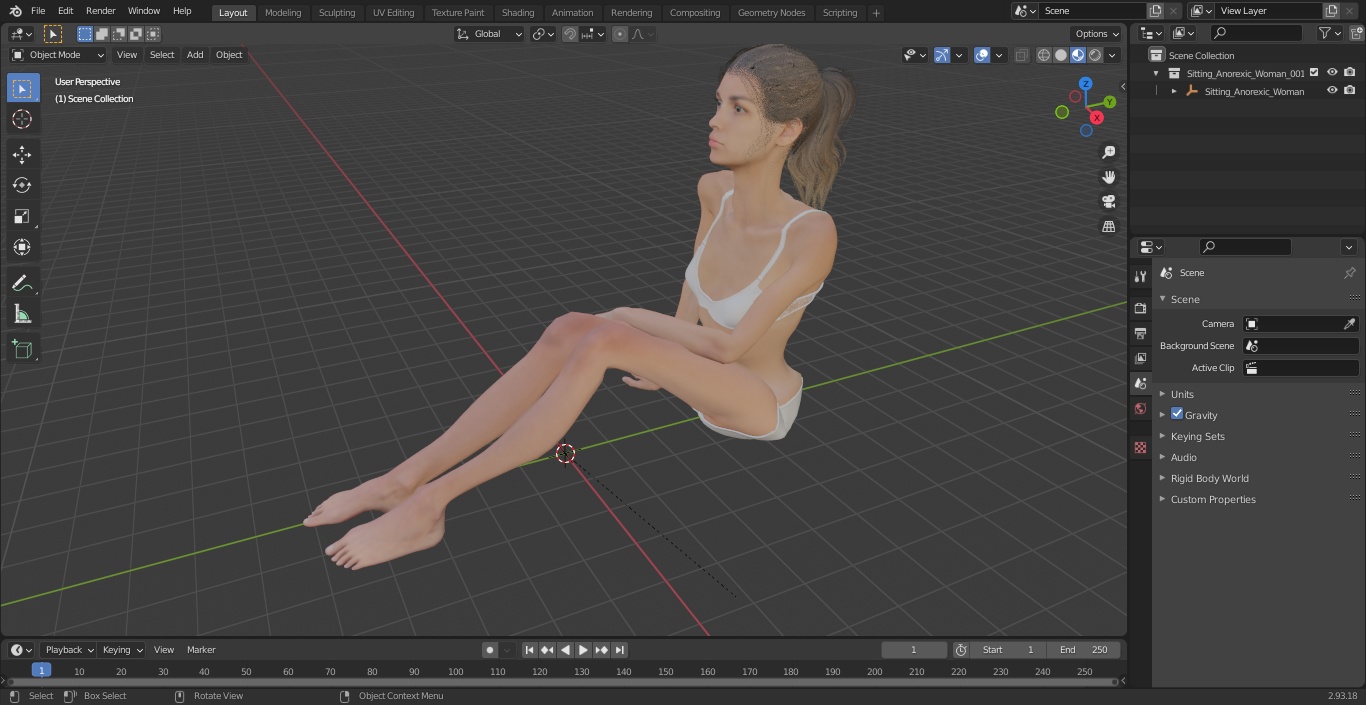The height and width of the screenshot is (705, 1366).
Task: Select the Rotate tool
Action: 22,185
